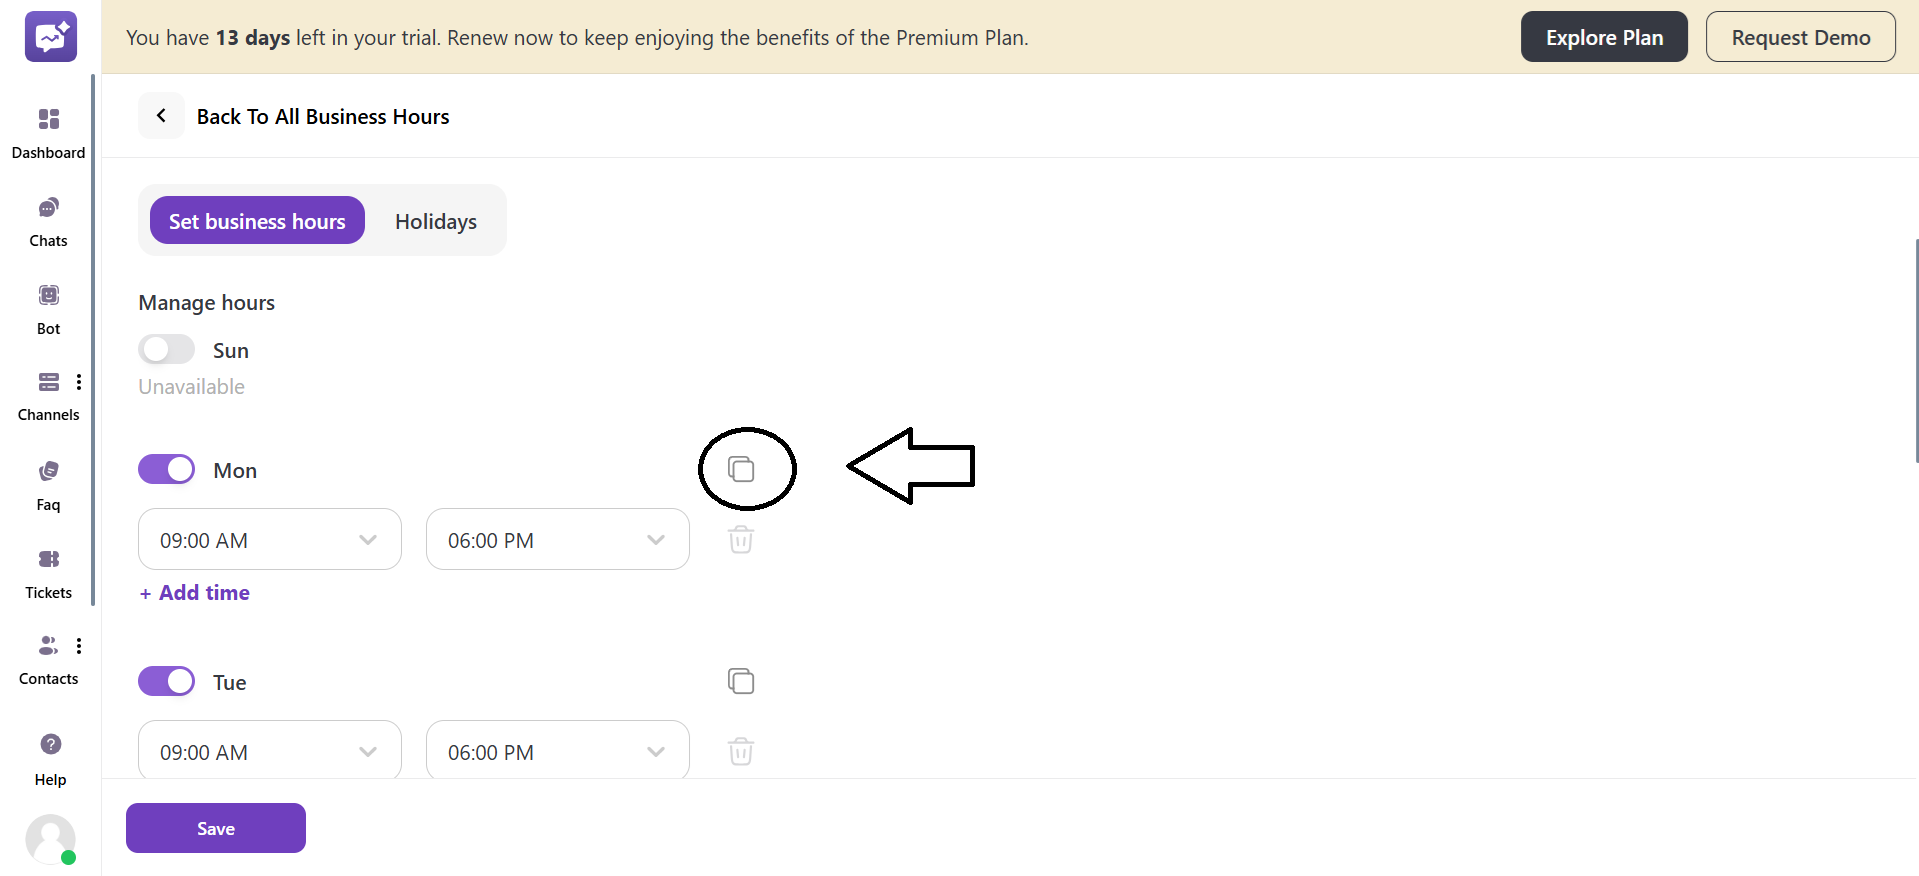Open the Channels section
This screenshot has width=1919, height=876.
pyautogui.click(x=48, y=392)
